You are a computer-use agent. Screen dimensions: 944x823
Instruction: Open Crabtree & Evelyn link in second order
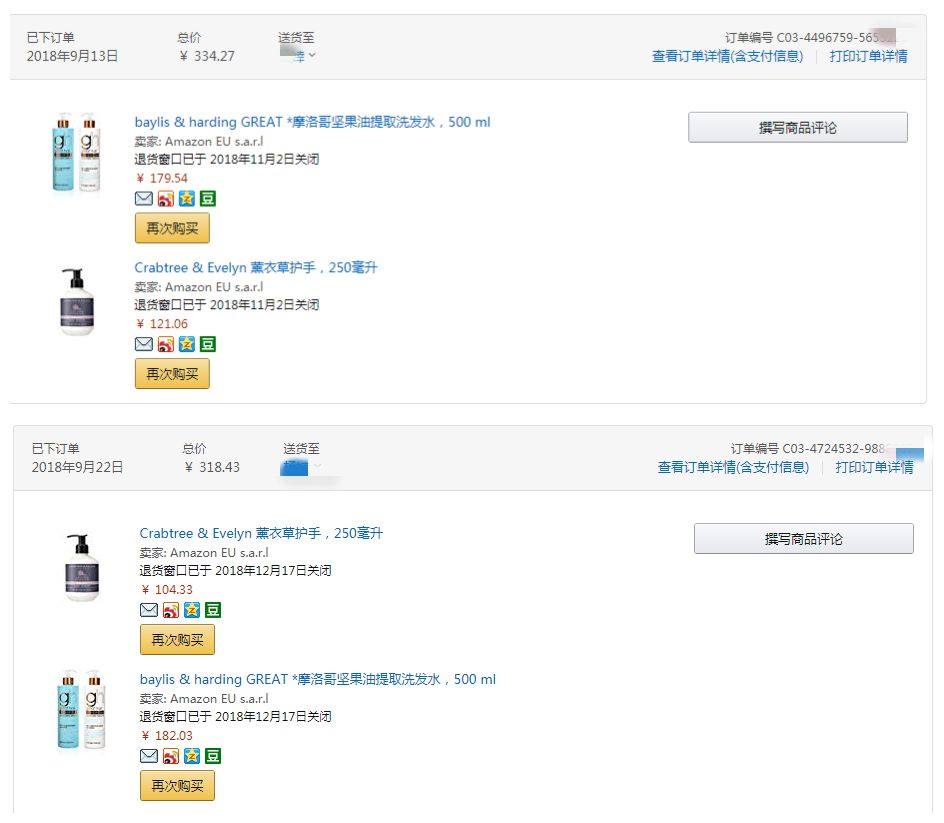coord(261,533)
